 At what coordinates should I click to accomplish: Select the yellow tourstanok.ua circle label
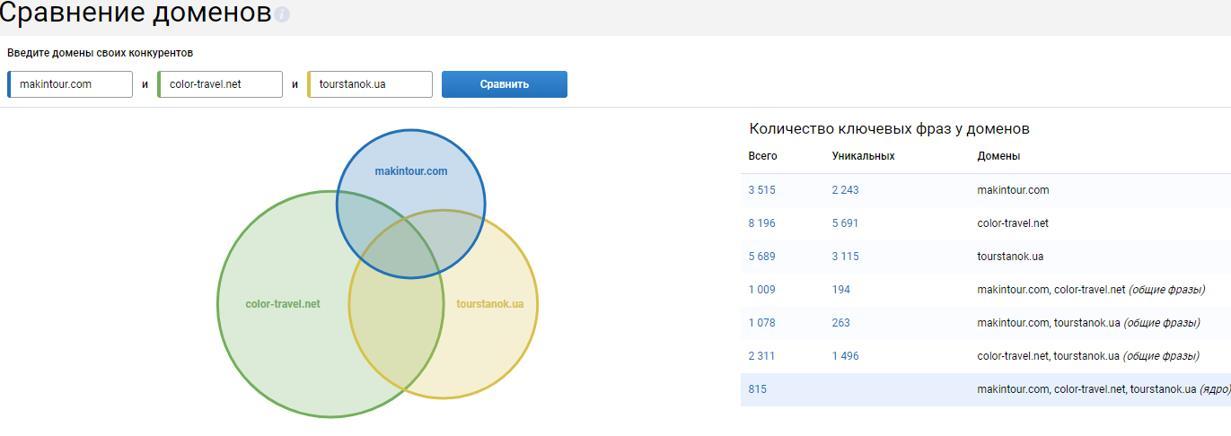(x=490, y=304)
